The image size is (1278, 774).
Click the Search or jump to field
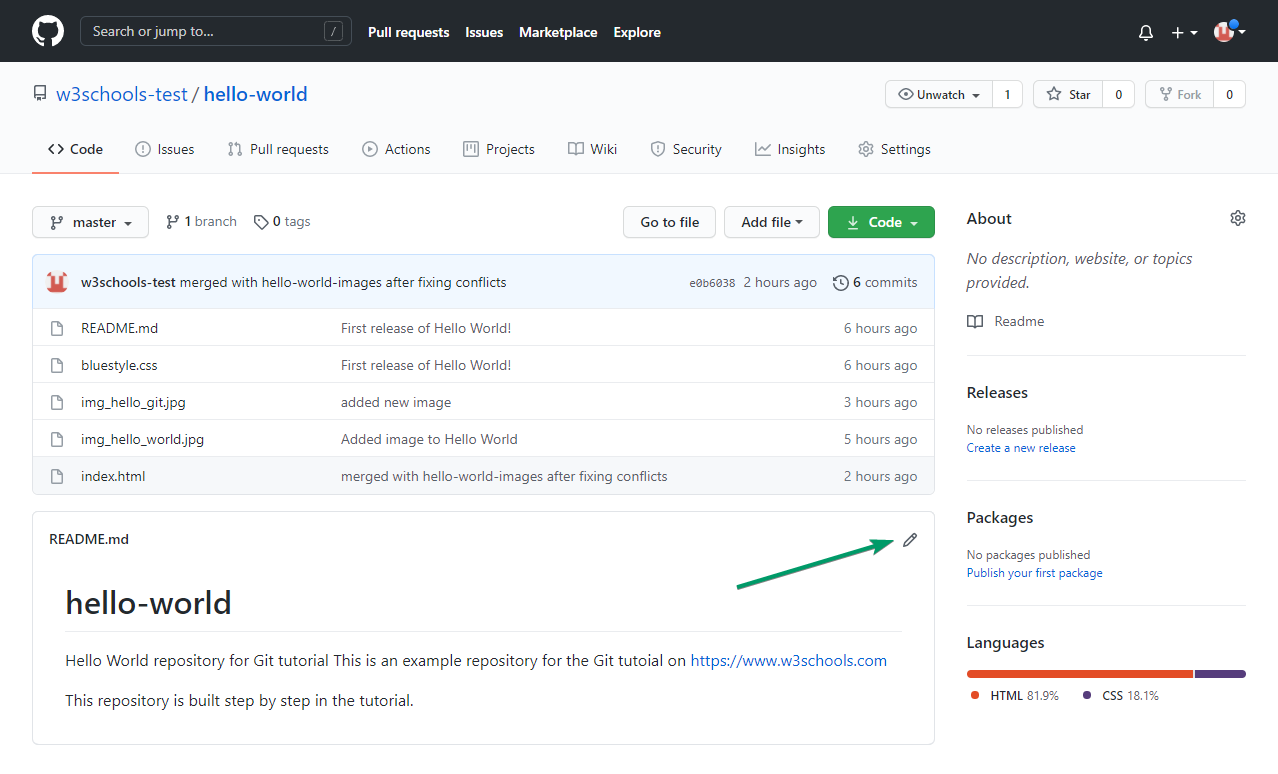pos(215,31)
